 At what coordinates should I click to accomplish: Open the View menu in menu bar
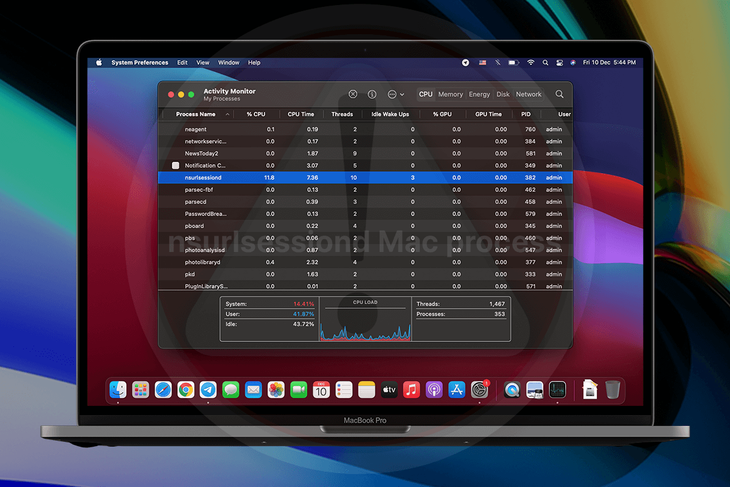point(203,62)
